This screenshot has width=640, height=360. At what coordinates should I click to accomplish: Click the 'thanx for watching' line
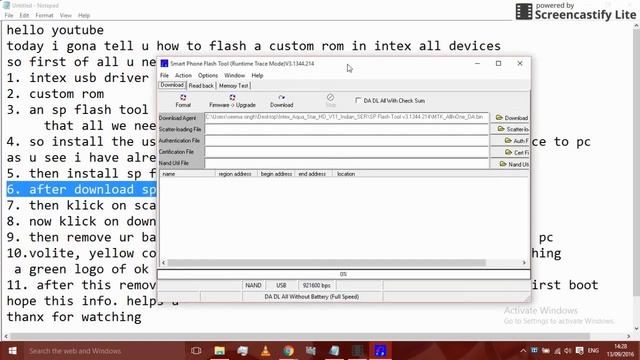tap(74, 317)
